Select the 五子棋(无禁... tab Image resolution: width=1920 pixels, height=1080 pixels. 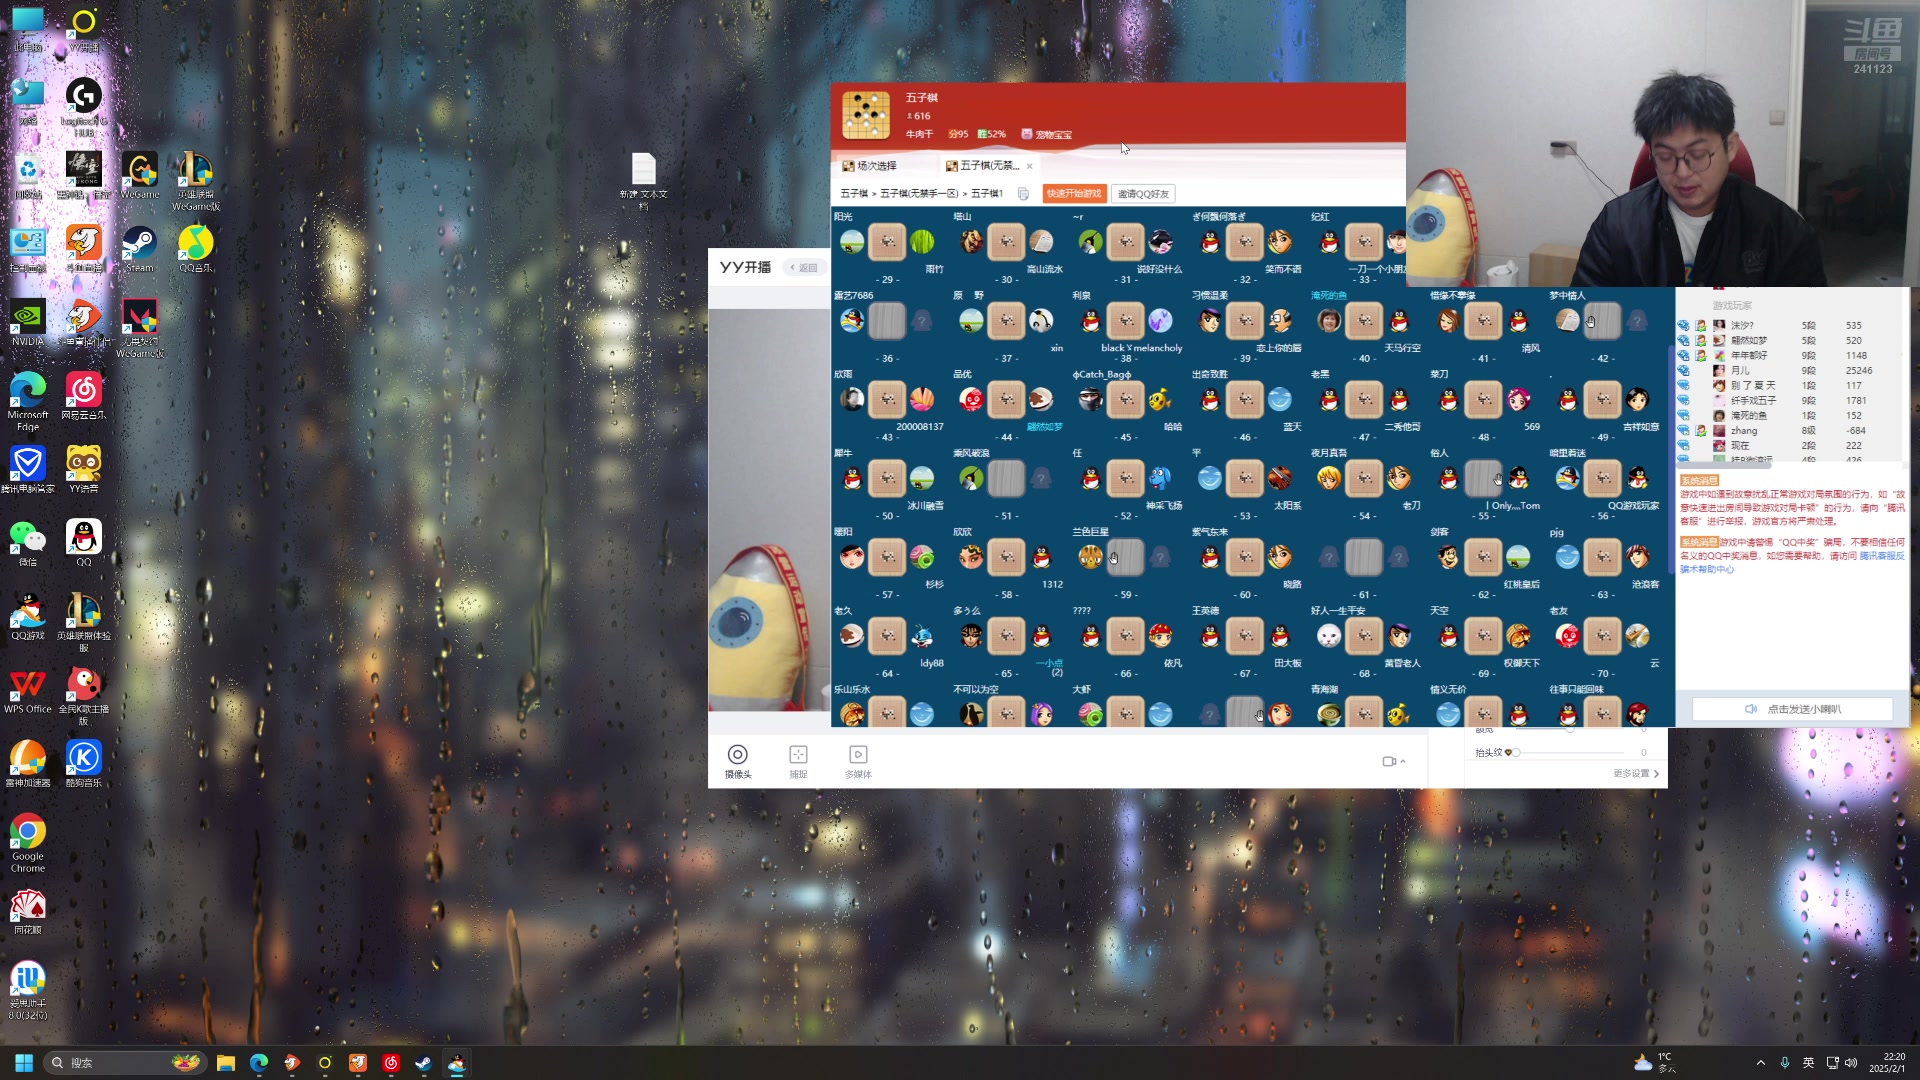[982, 166]
